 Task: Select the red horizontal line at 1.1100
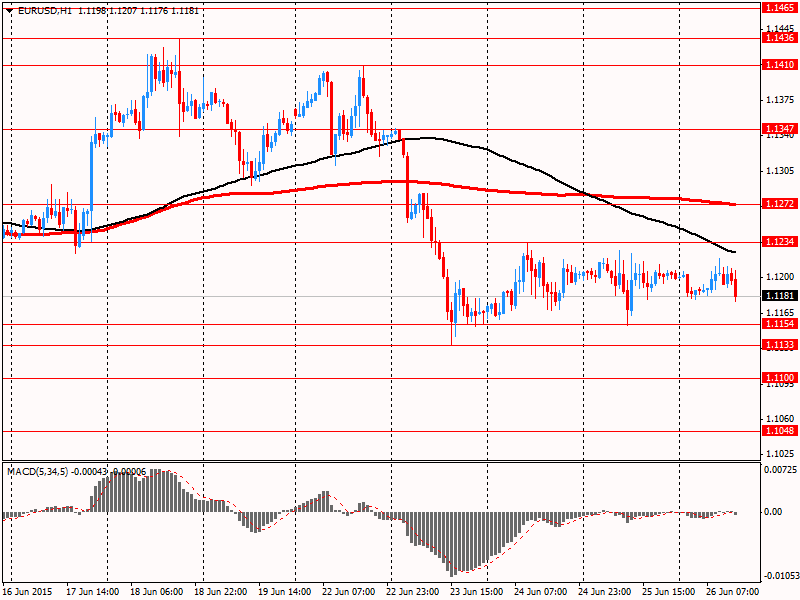tap(382, 379)
